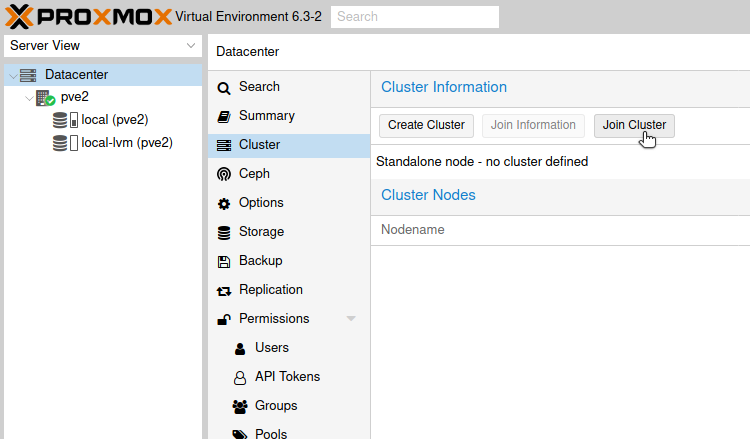Viewport: 750px width, 439px height.
Task: Select the Datacenter server icon in tree
Action: tap(28, 75)
